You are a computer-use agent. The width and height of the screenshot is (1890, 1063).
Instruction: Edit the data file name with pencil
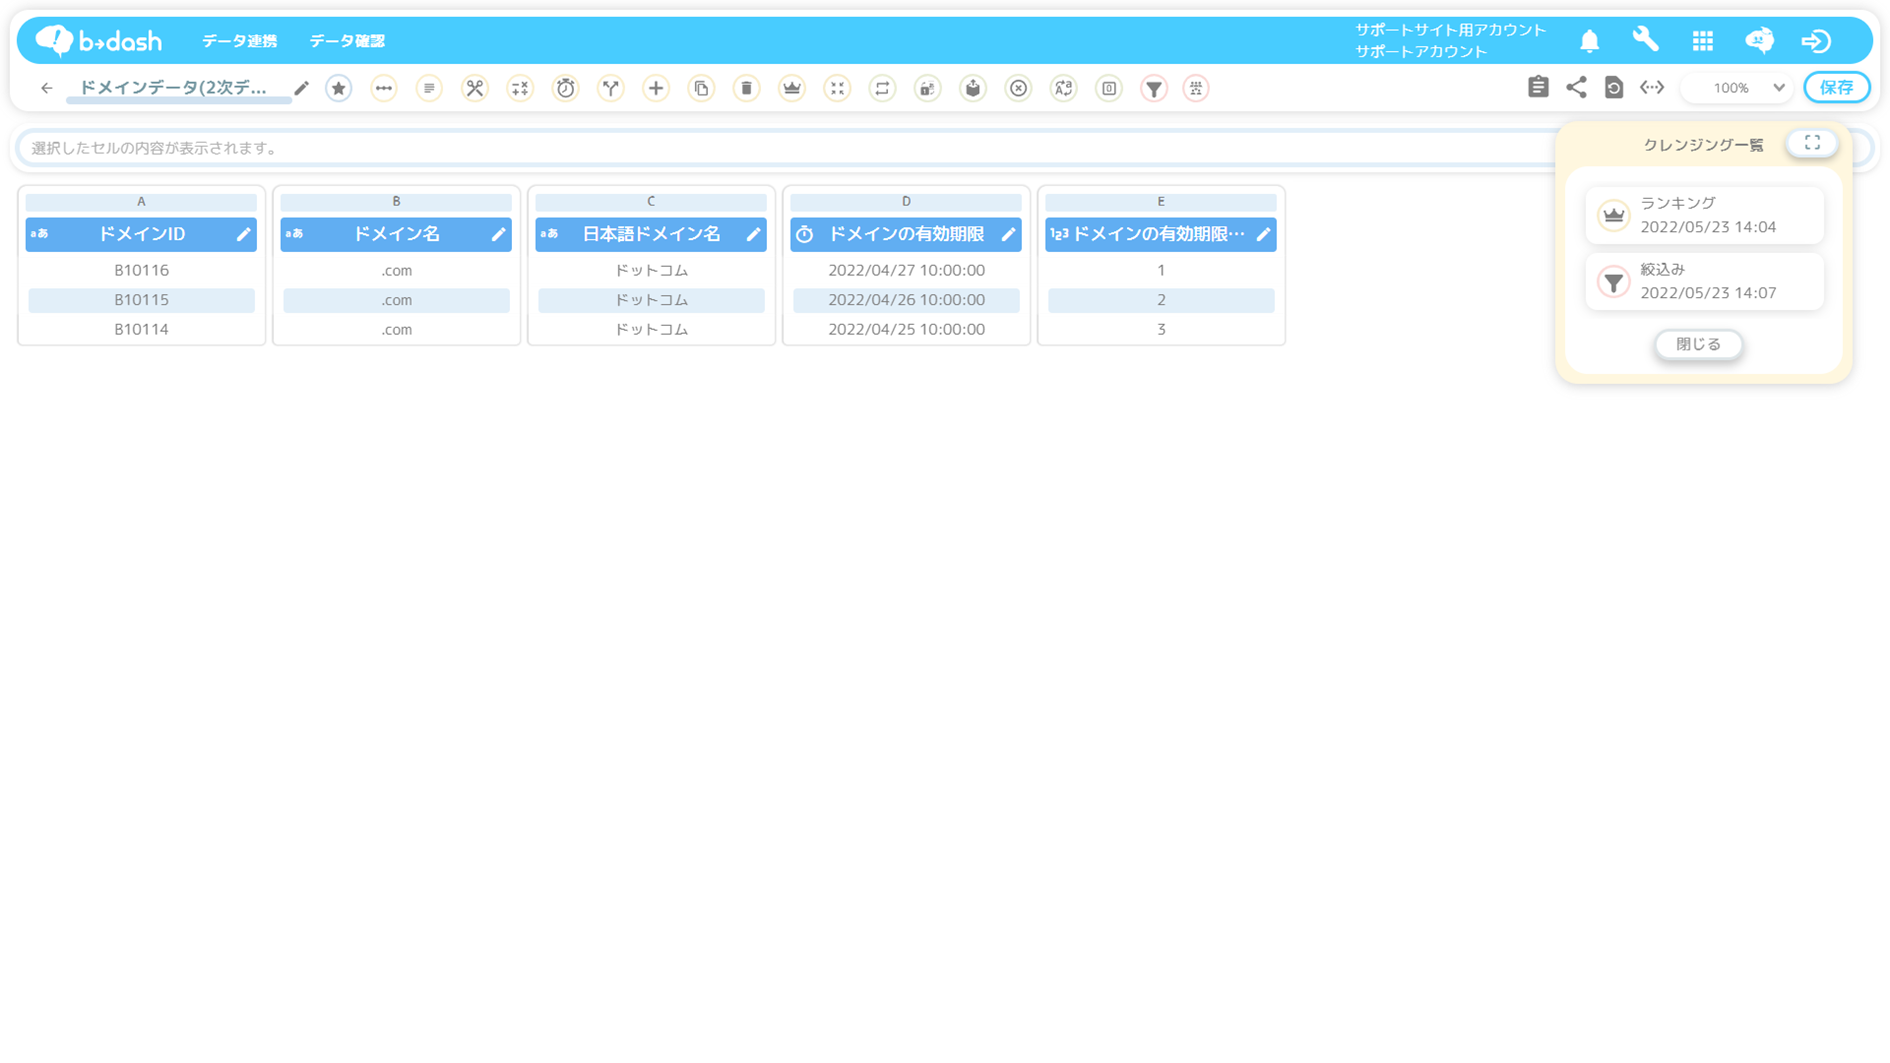pyautogui.click(x=301, y=88)
